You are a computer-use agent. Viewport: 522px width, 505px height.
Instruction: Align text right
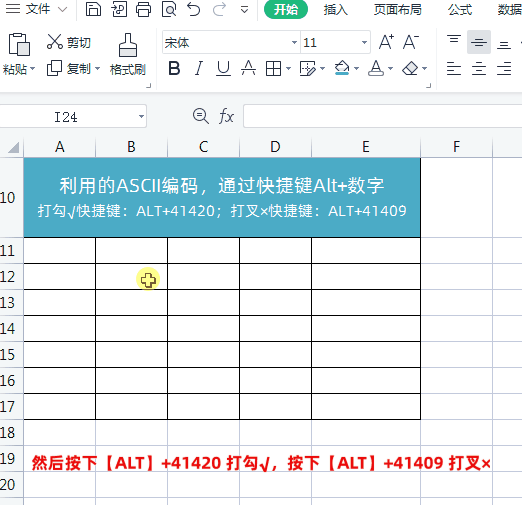[x=504, y=69]
